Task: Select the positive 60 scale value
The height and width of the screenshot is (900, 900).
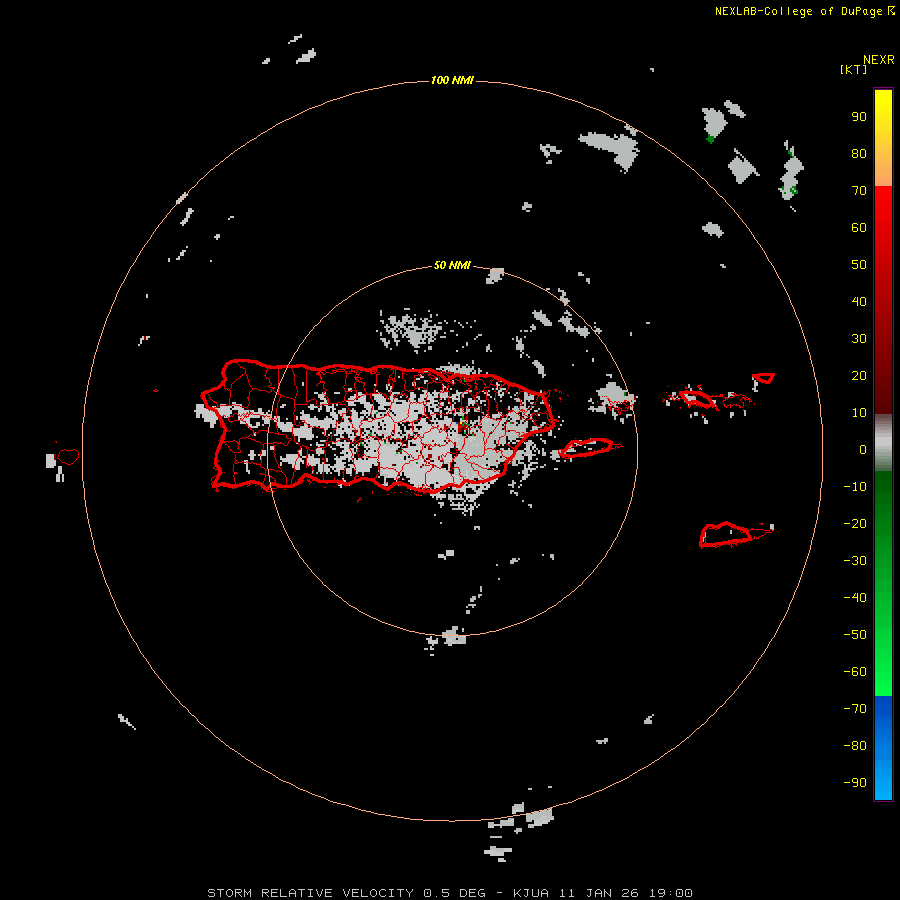Action: [859, 228]
